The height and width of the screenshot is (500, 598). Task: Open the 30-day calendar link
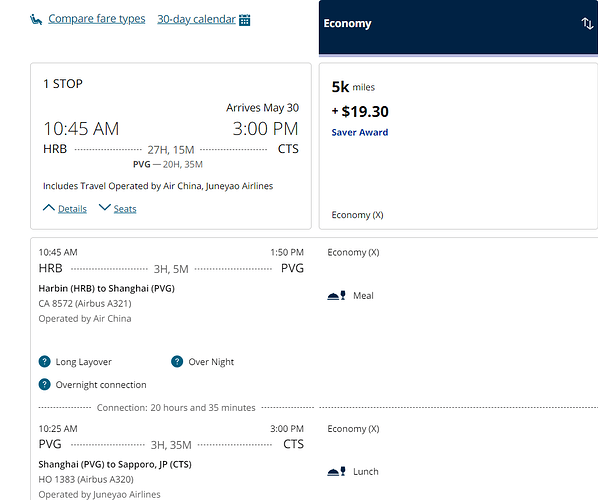pyautogui.click(x=196, y=19)
